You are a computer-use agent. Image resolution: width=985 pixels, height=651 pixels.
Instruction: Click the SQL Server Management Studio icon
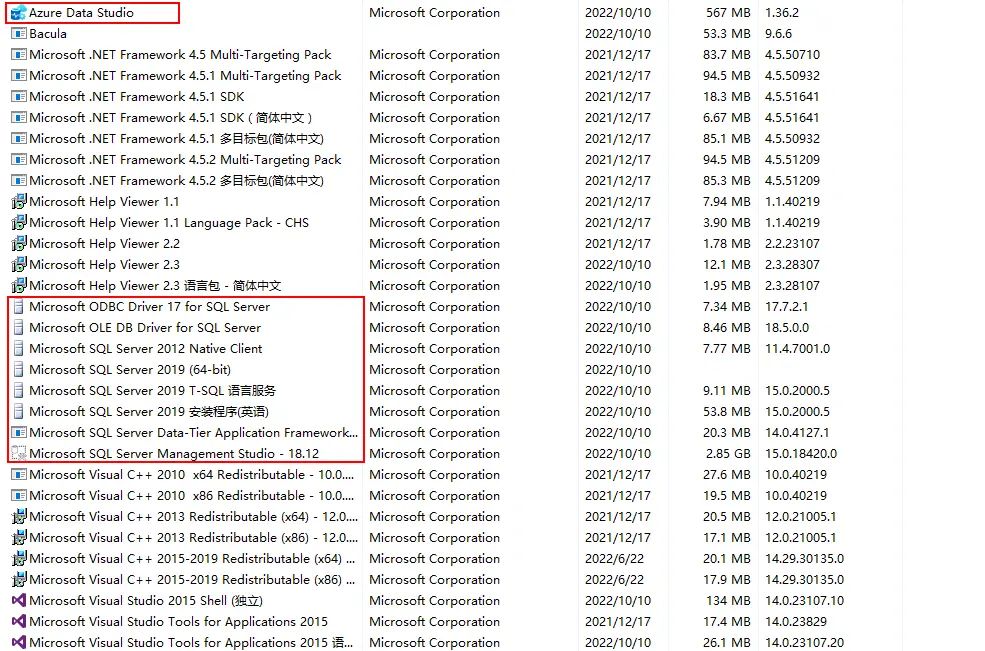20,453
